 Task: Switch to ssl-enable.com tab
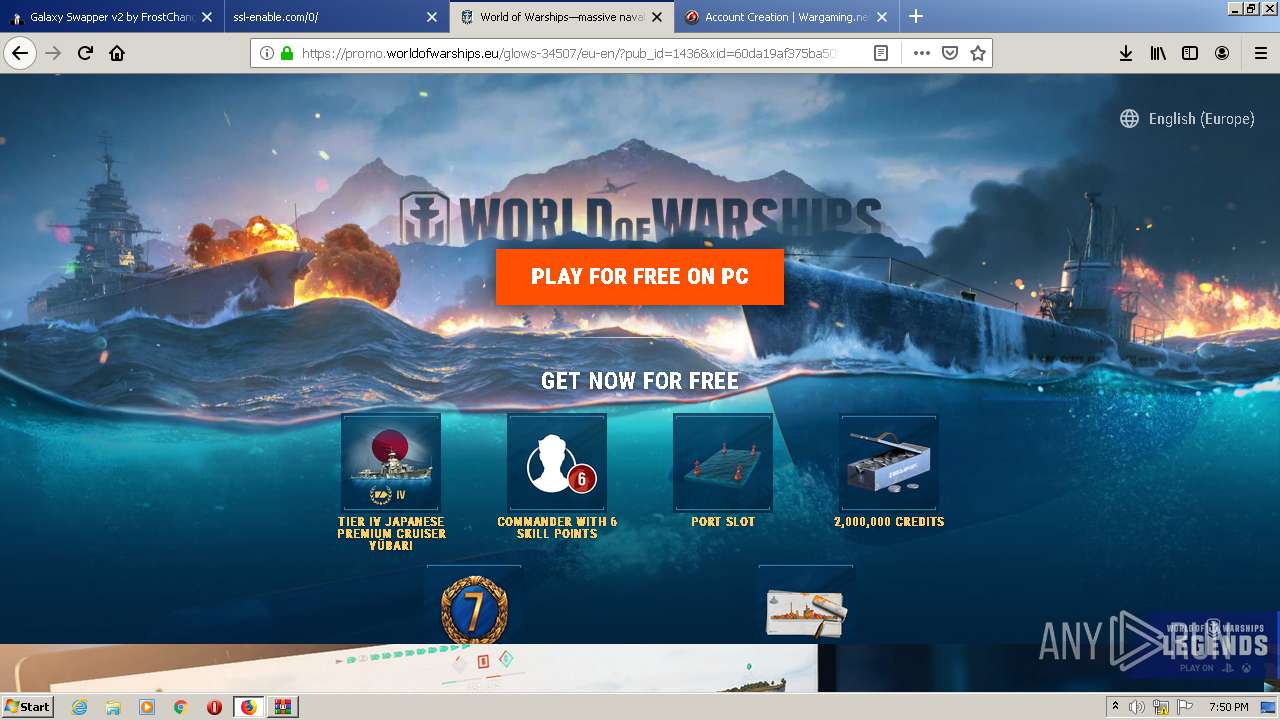tap(335, 17)
